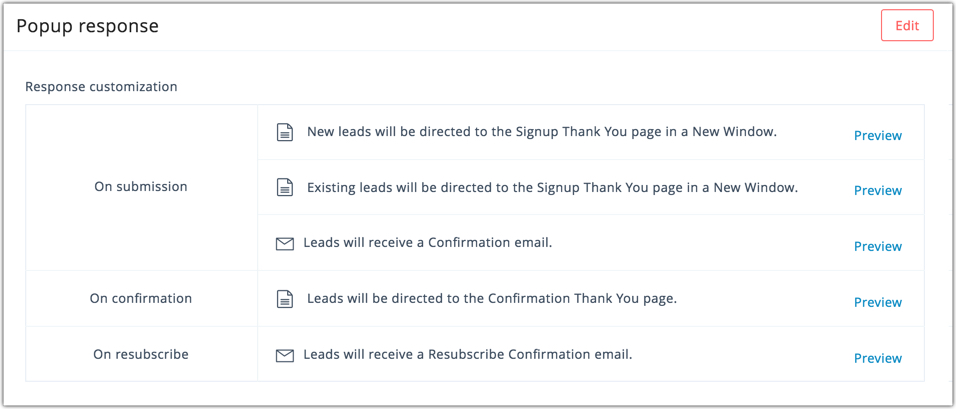Click the Edit button in Popup response
Image resolution: width=956 pixels, height=409 pixels.
[906, 26]
